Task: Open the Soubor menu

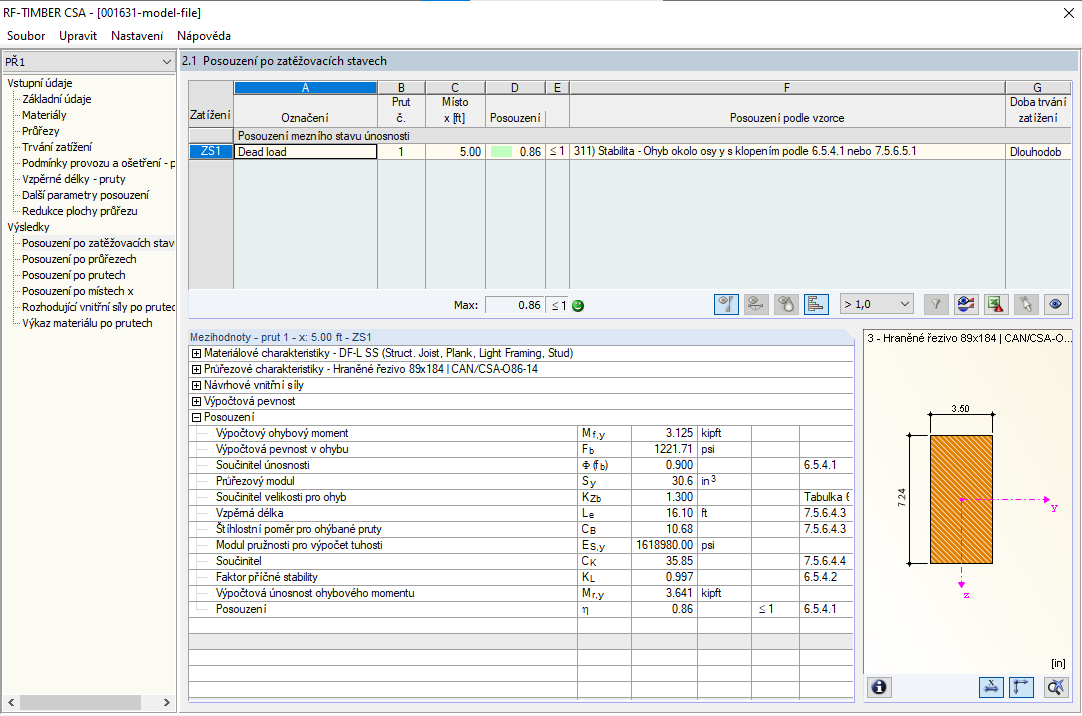Action: tap(26, 36)
